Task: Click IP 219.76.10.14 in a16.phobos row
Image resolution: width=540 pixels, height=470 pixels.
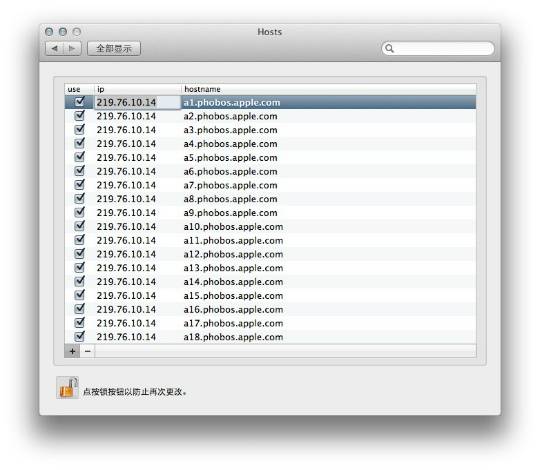Action: point(126,310)
